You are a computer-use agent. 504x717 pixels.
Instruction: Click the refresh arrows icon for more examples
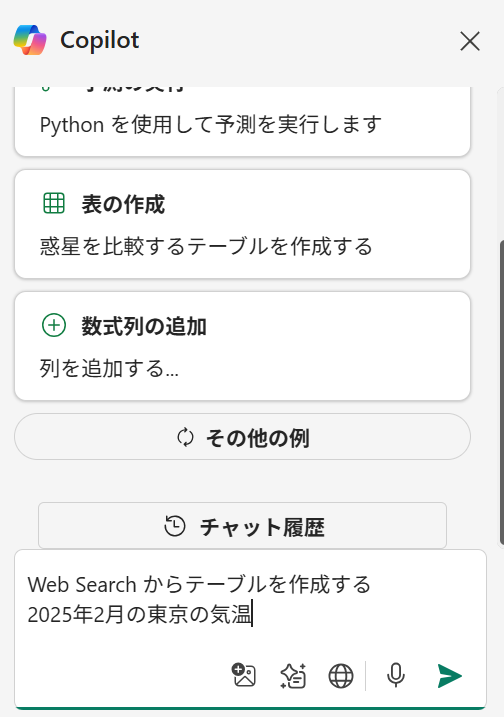point(185,437)
